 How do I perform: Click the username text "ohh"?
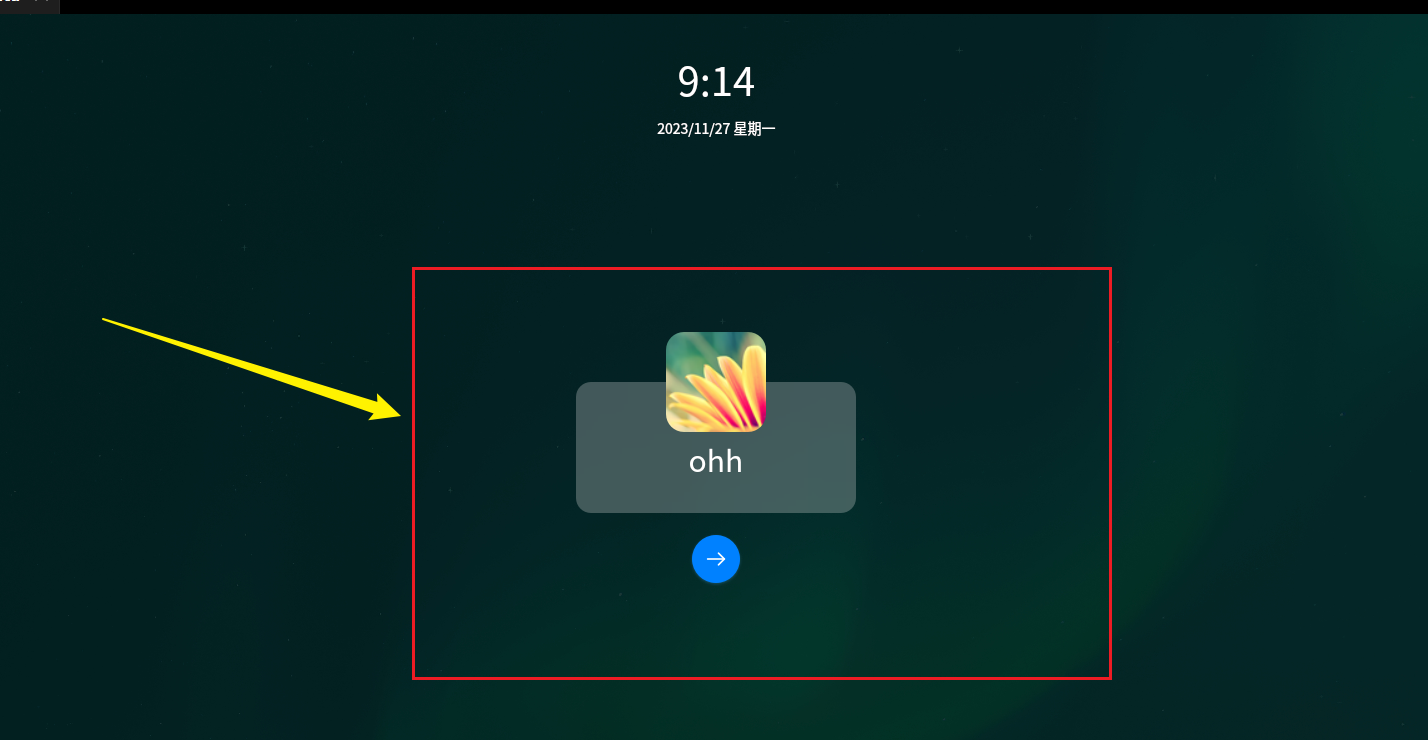(x=716, y=461)
